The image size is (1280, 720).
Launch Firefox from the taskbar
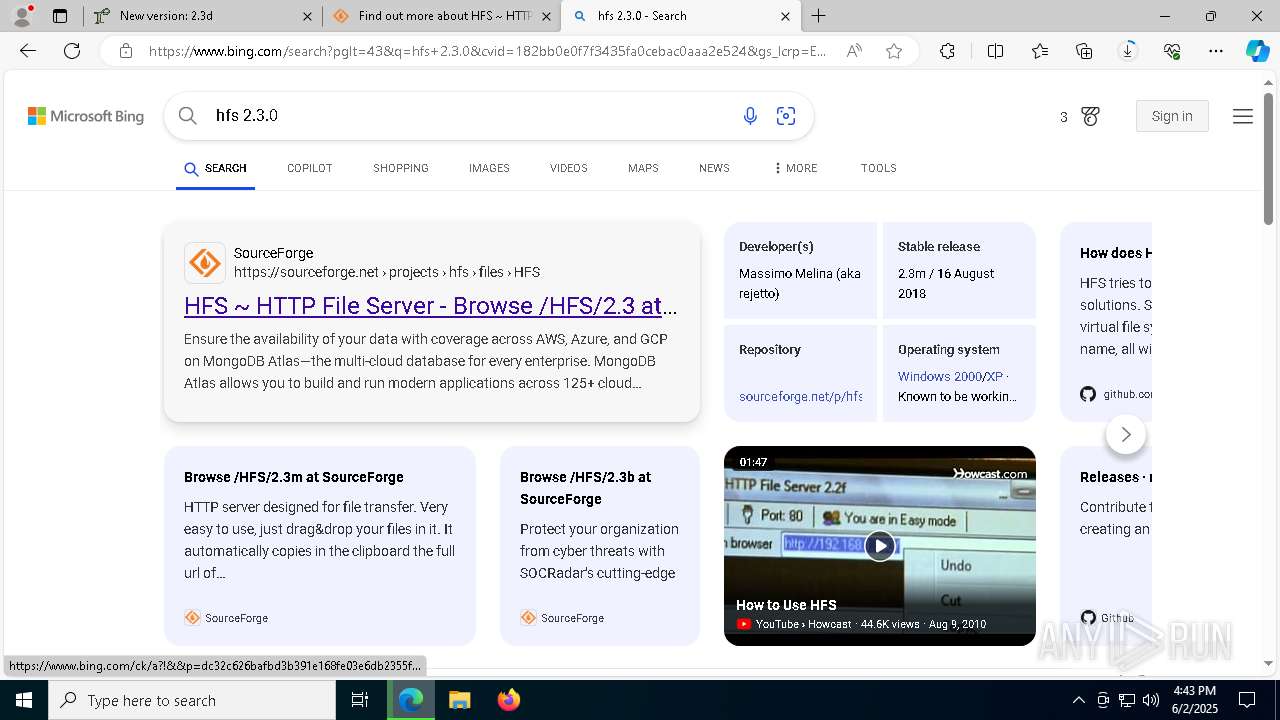click(x=509, y=700)
